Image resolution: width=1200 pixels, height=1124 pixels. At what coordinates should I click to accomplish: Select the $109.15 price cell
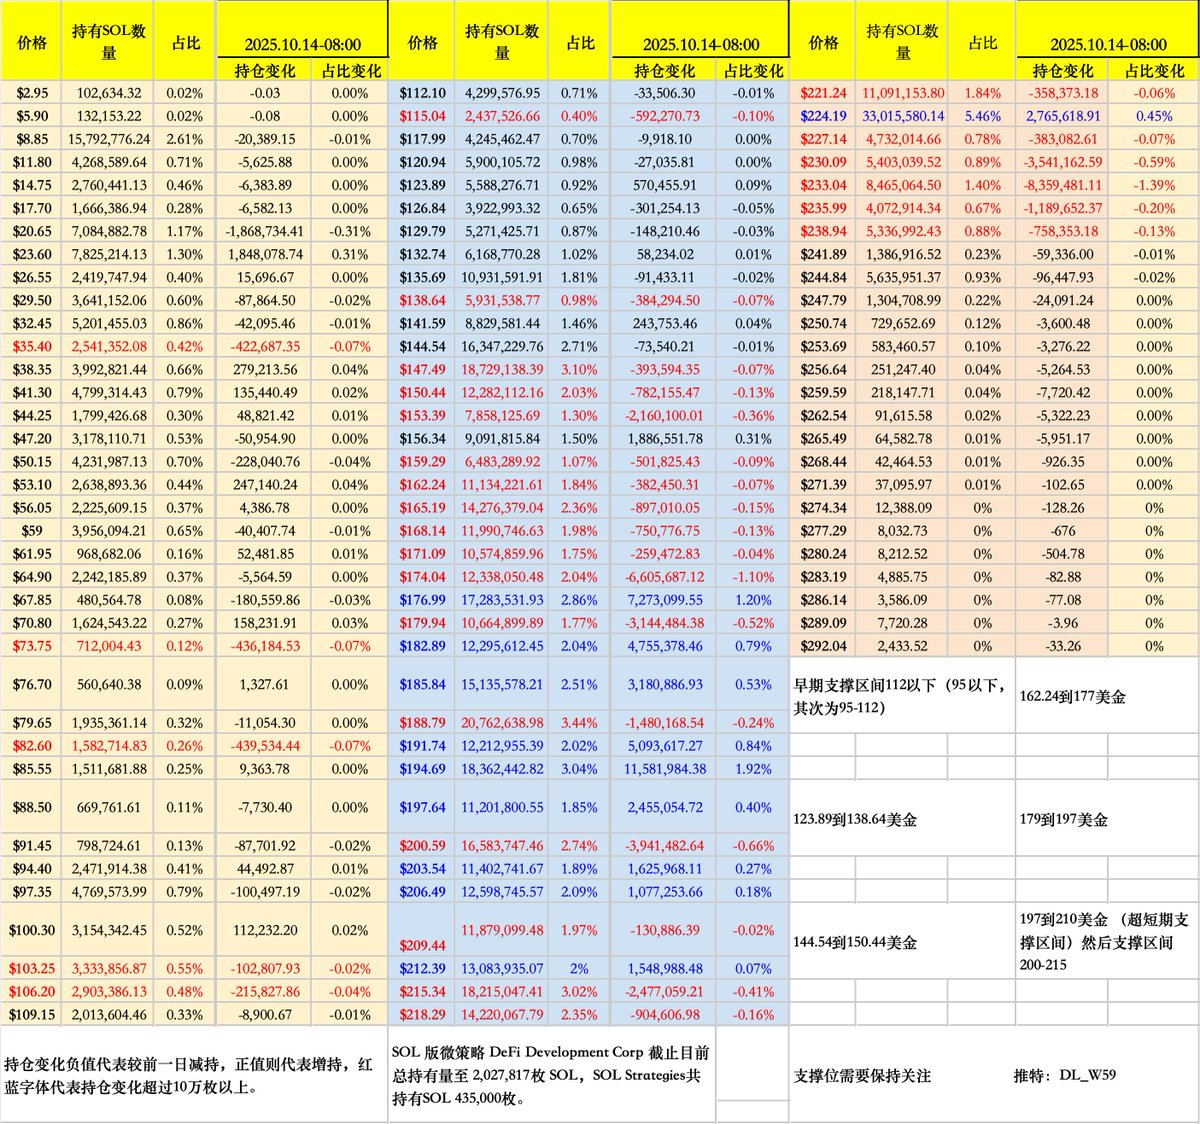point(32,1014)
